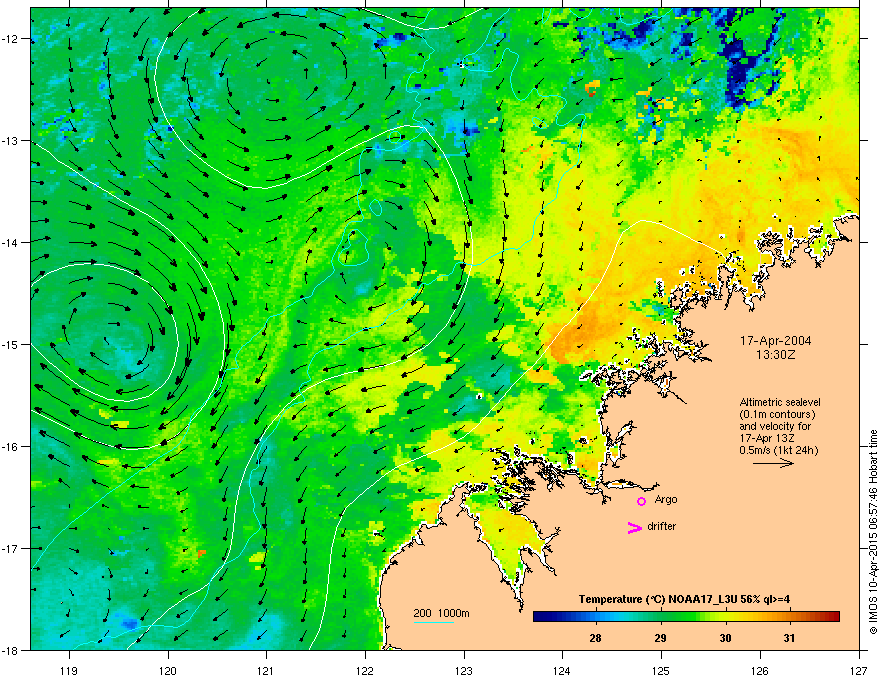This screenshot has width=880, height=680.
Task: Click the '17-Apr-2004' date label
Action: point(775,341)
